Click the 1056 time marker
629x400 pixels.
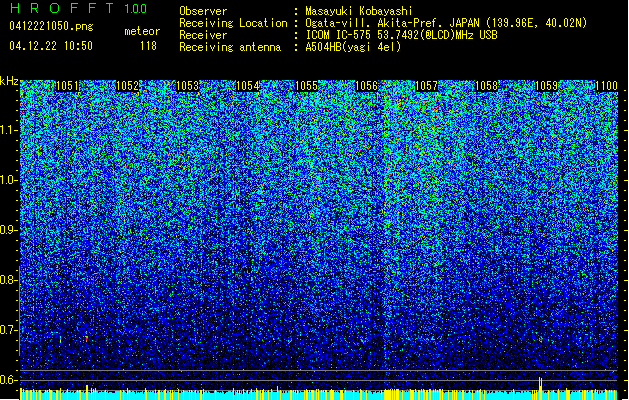coord(367,86)
